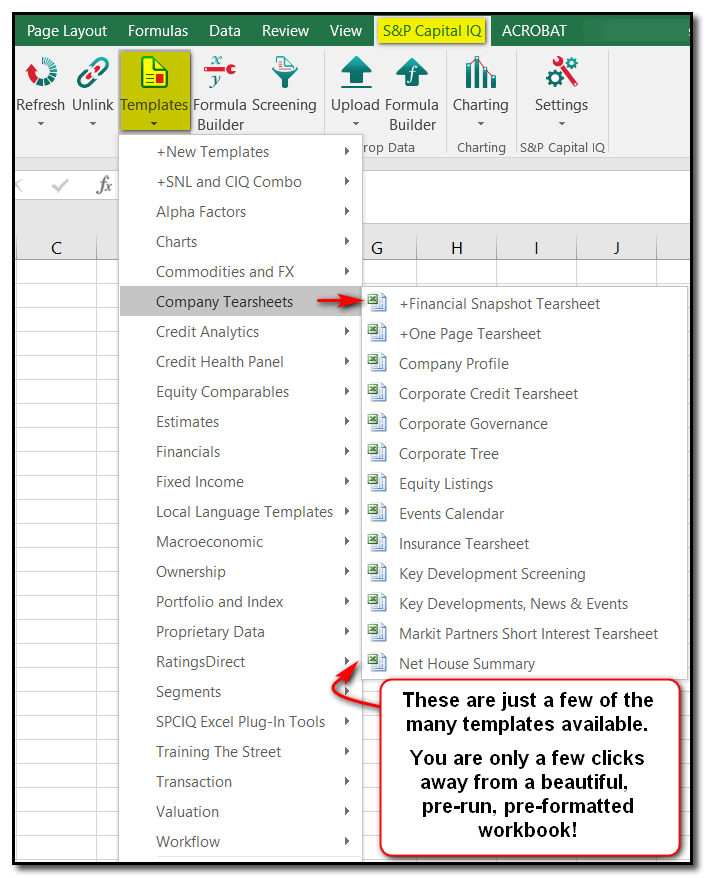Open SPCIQ Excel Plug-In Tools submenu
The image size is (706, 878).
(241, 721)
